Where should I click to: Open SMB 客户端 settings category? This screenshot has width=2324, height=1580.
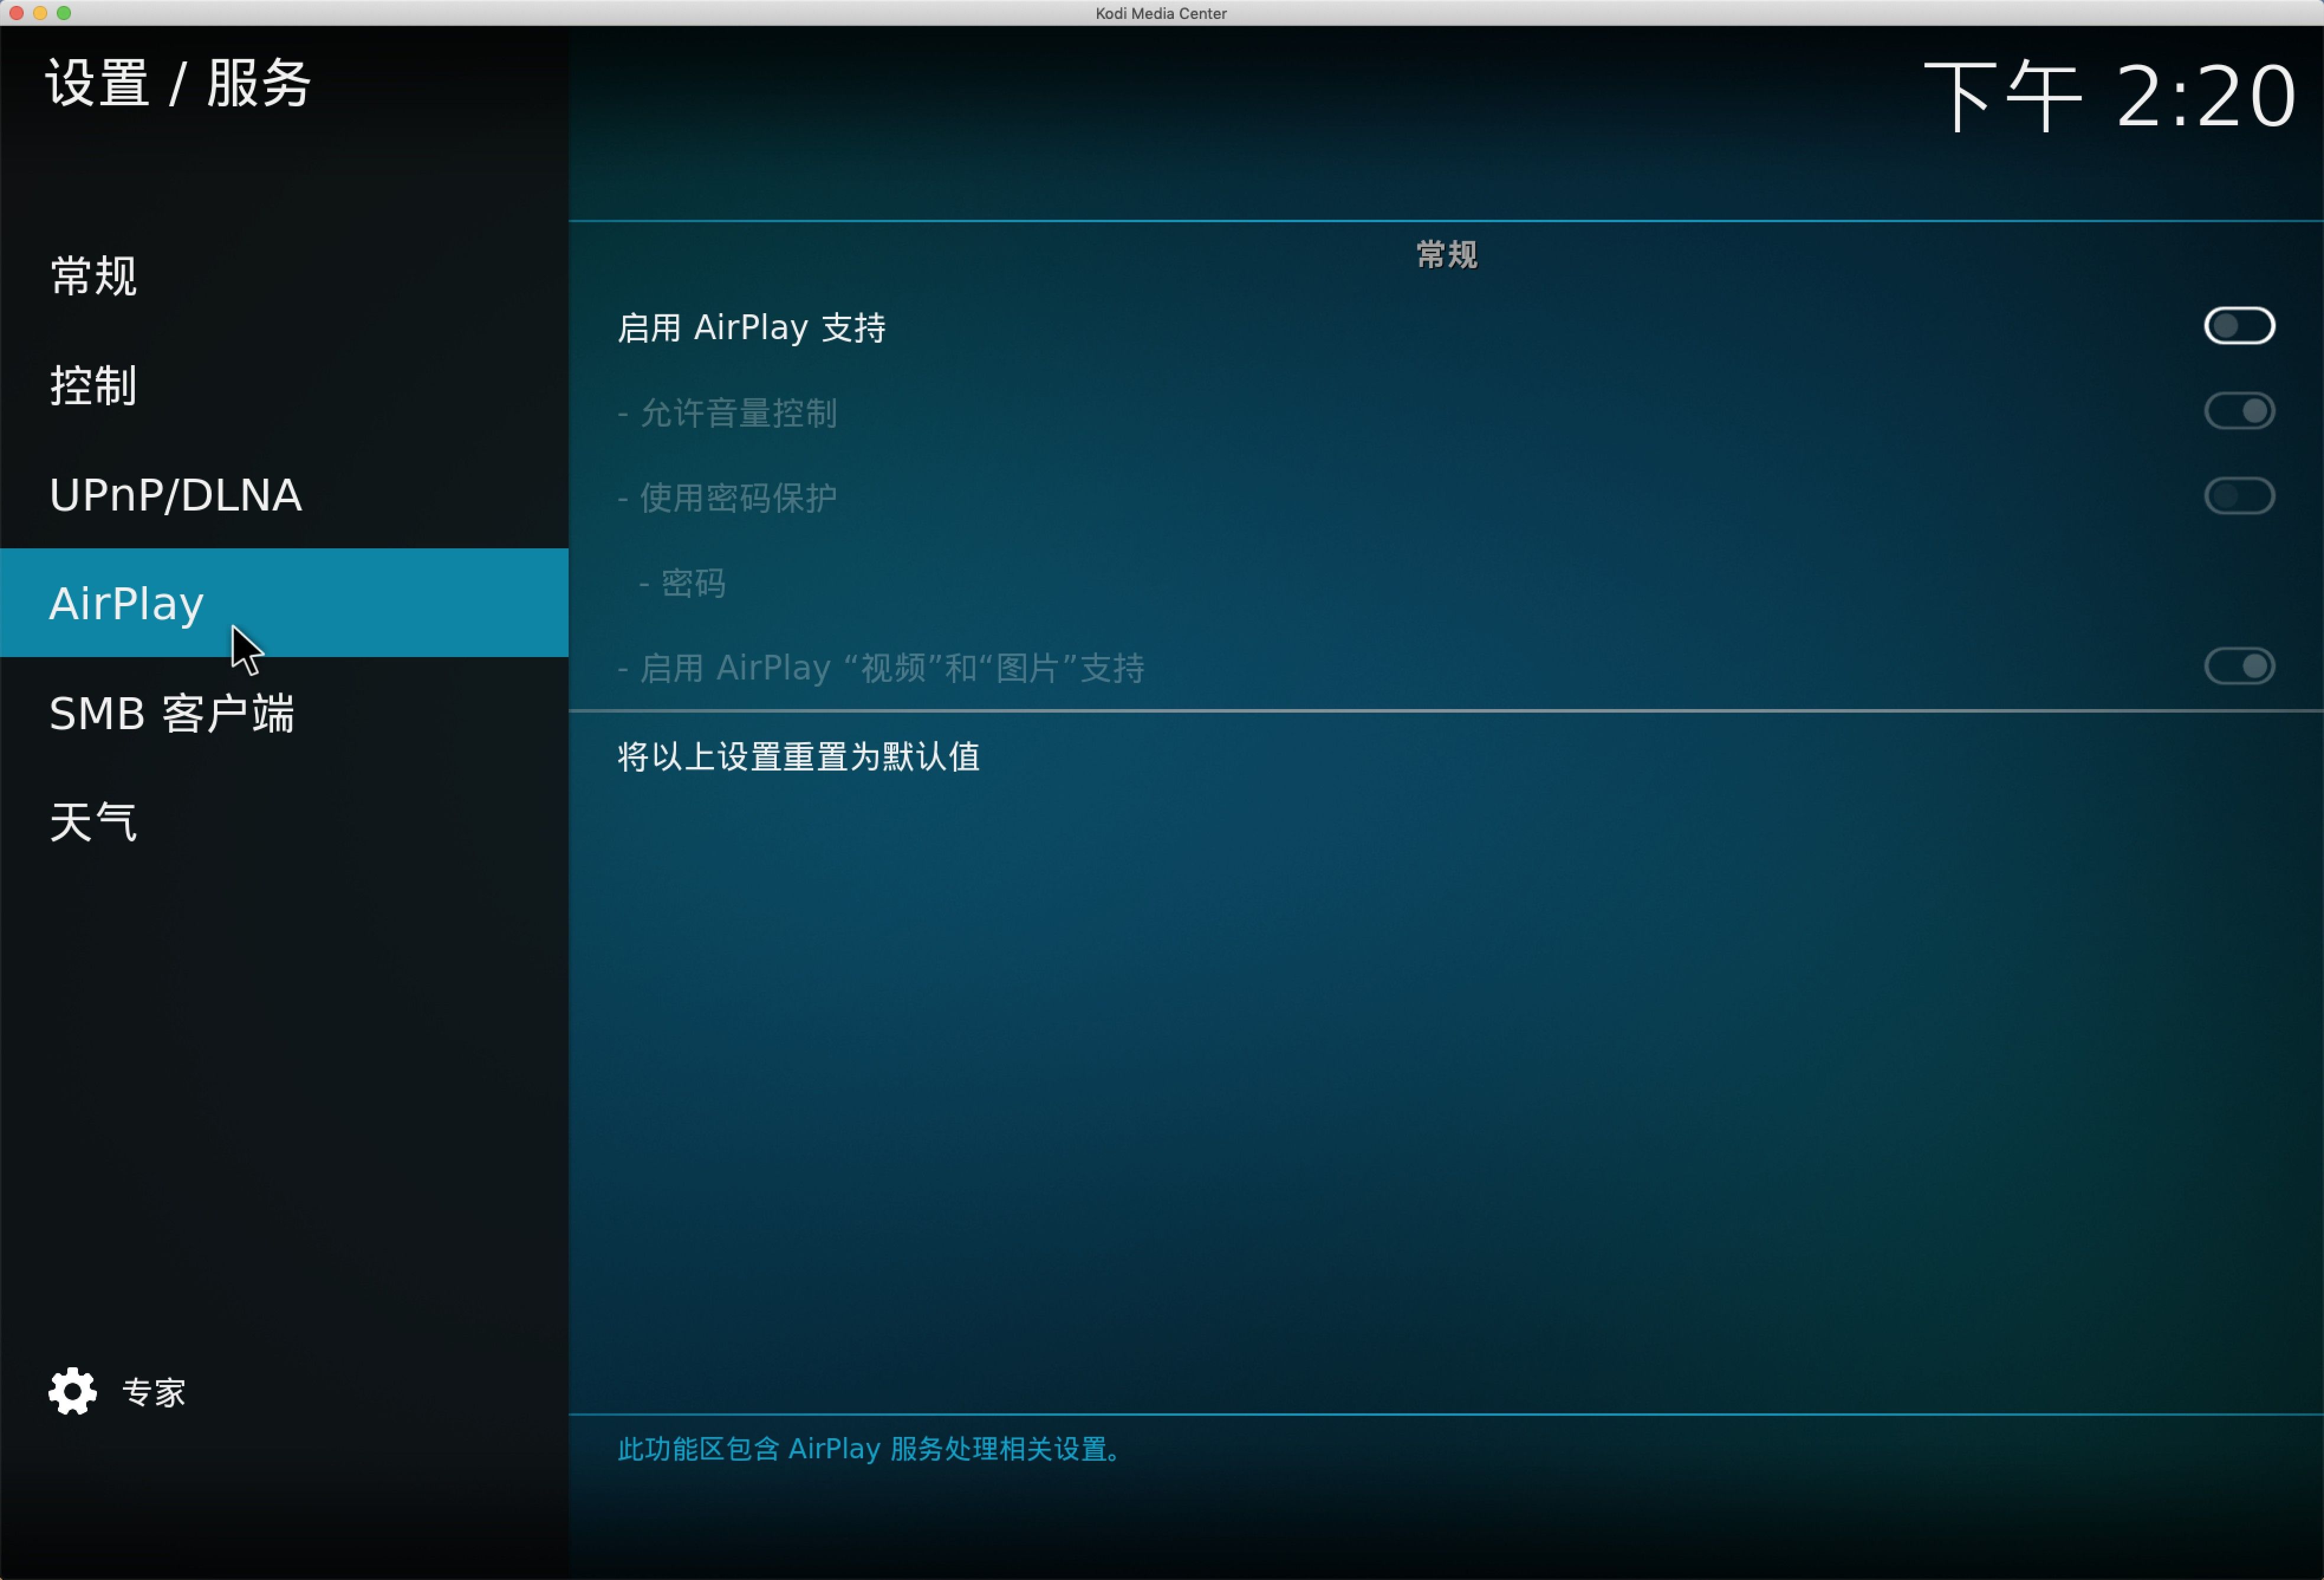pos(172,713)
